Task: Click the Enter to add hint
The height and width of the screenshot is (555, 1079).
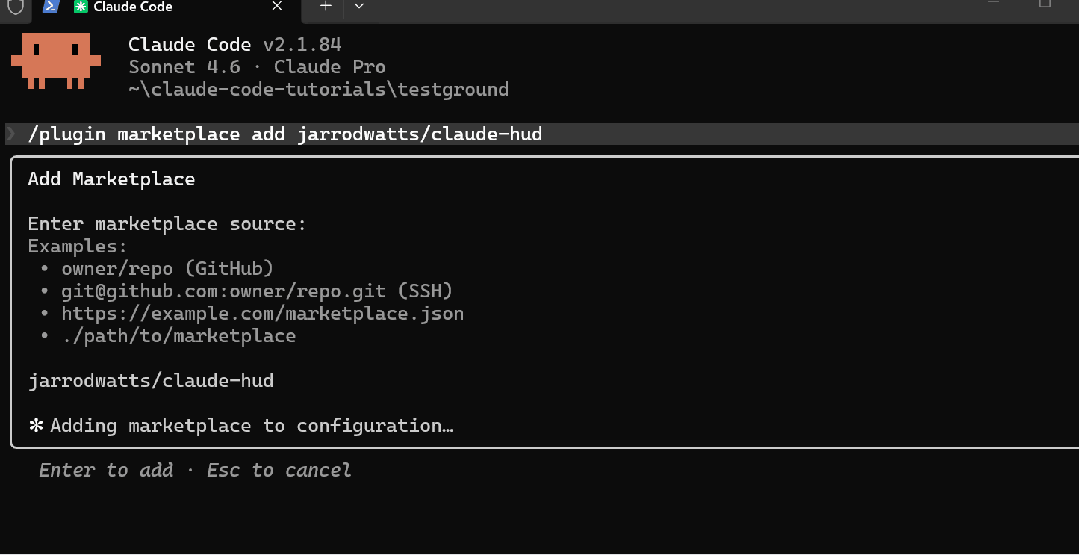Action: [106, 470]
